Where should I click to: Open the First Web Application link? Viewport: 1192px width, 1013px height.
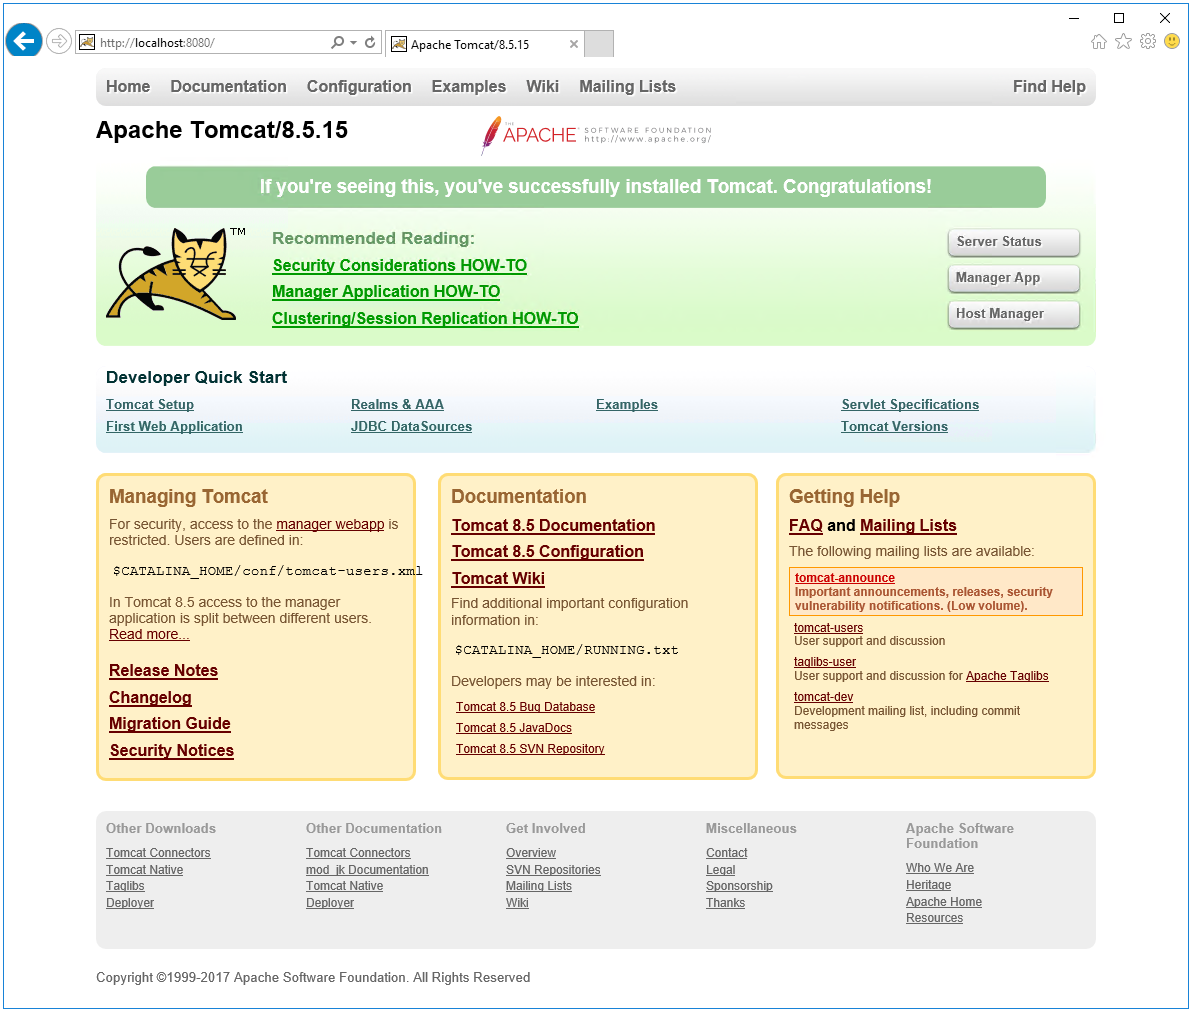tap(174, 427)
